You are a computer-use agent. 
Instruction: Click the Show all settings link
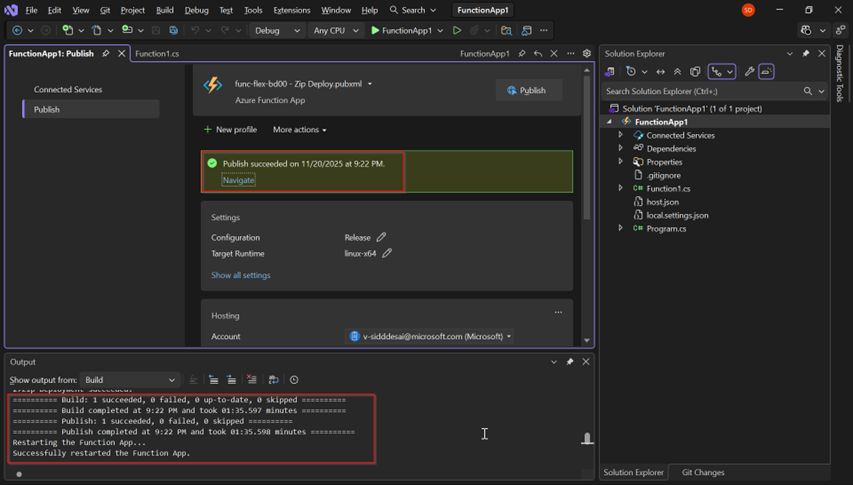[240, 275]
